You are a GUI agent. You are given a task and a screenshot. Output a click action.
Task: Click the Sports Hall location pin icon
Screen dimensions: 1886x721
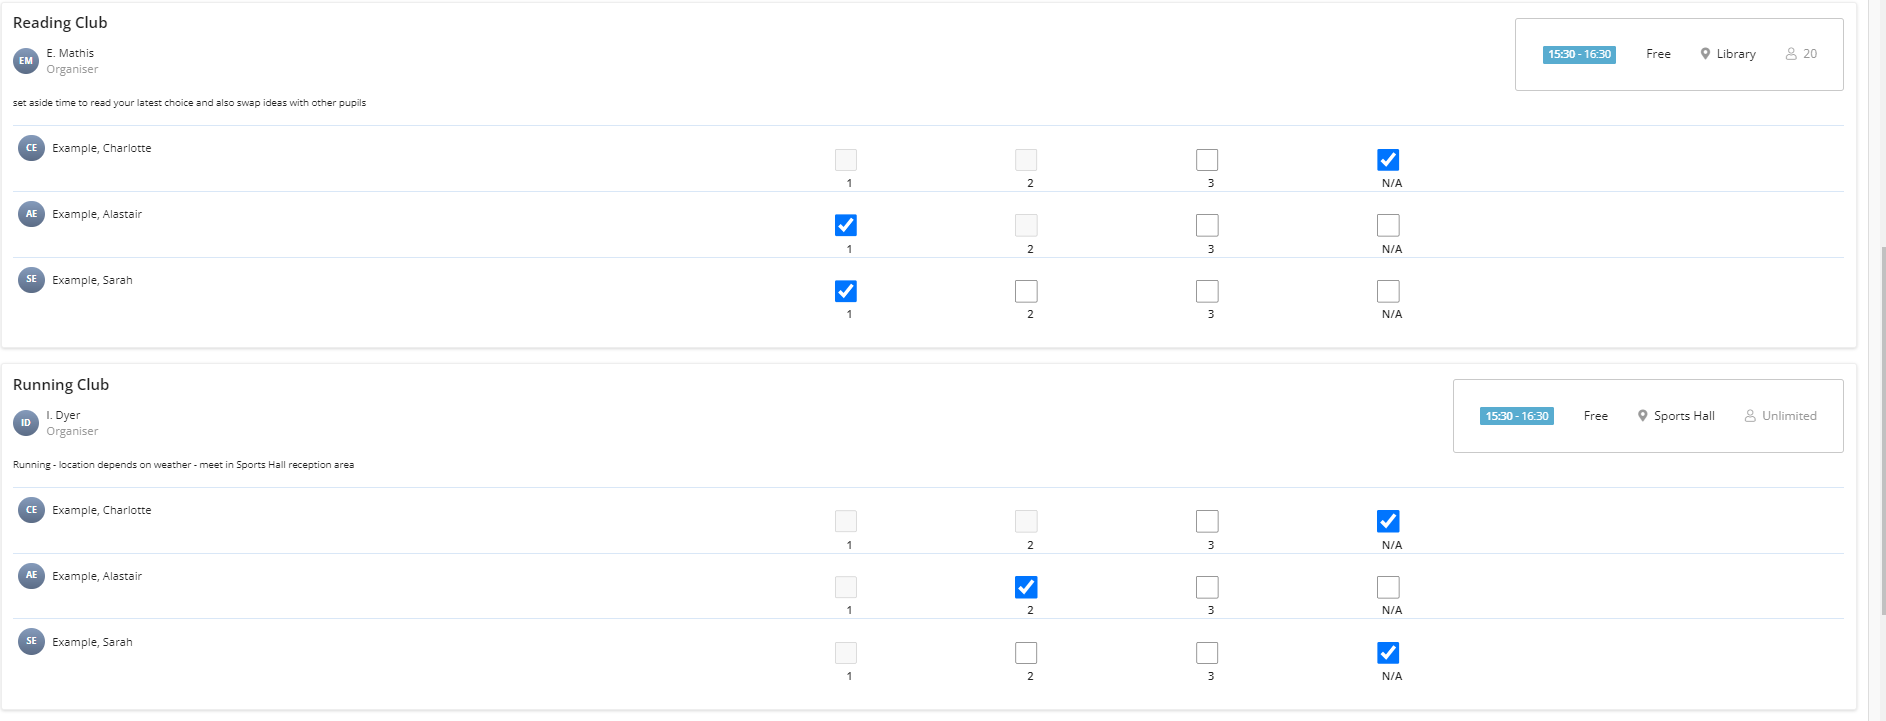pyautogui.click(x=1642, y=416)
